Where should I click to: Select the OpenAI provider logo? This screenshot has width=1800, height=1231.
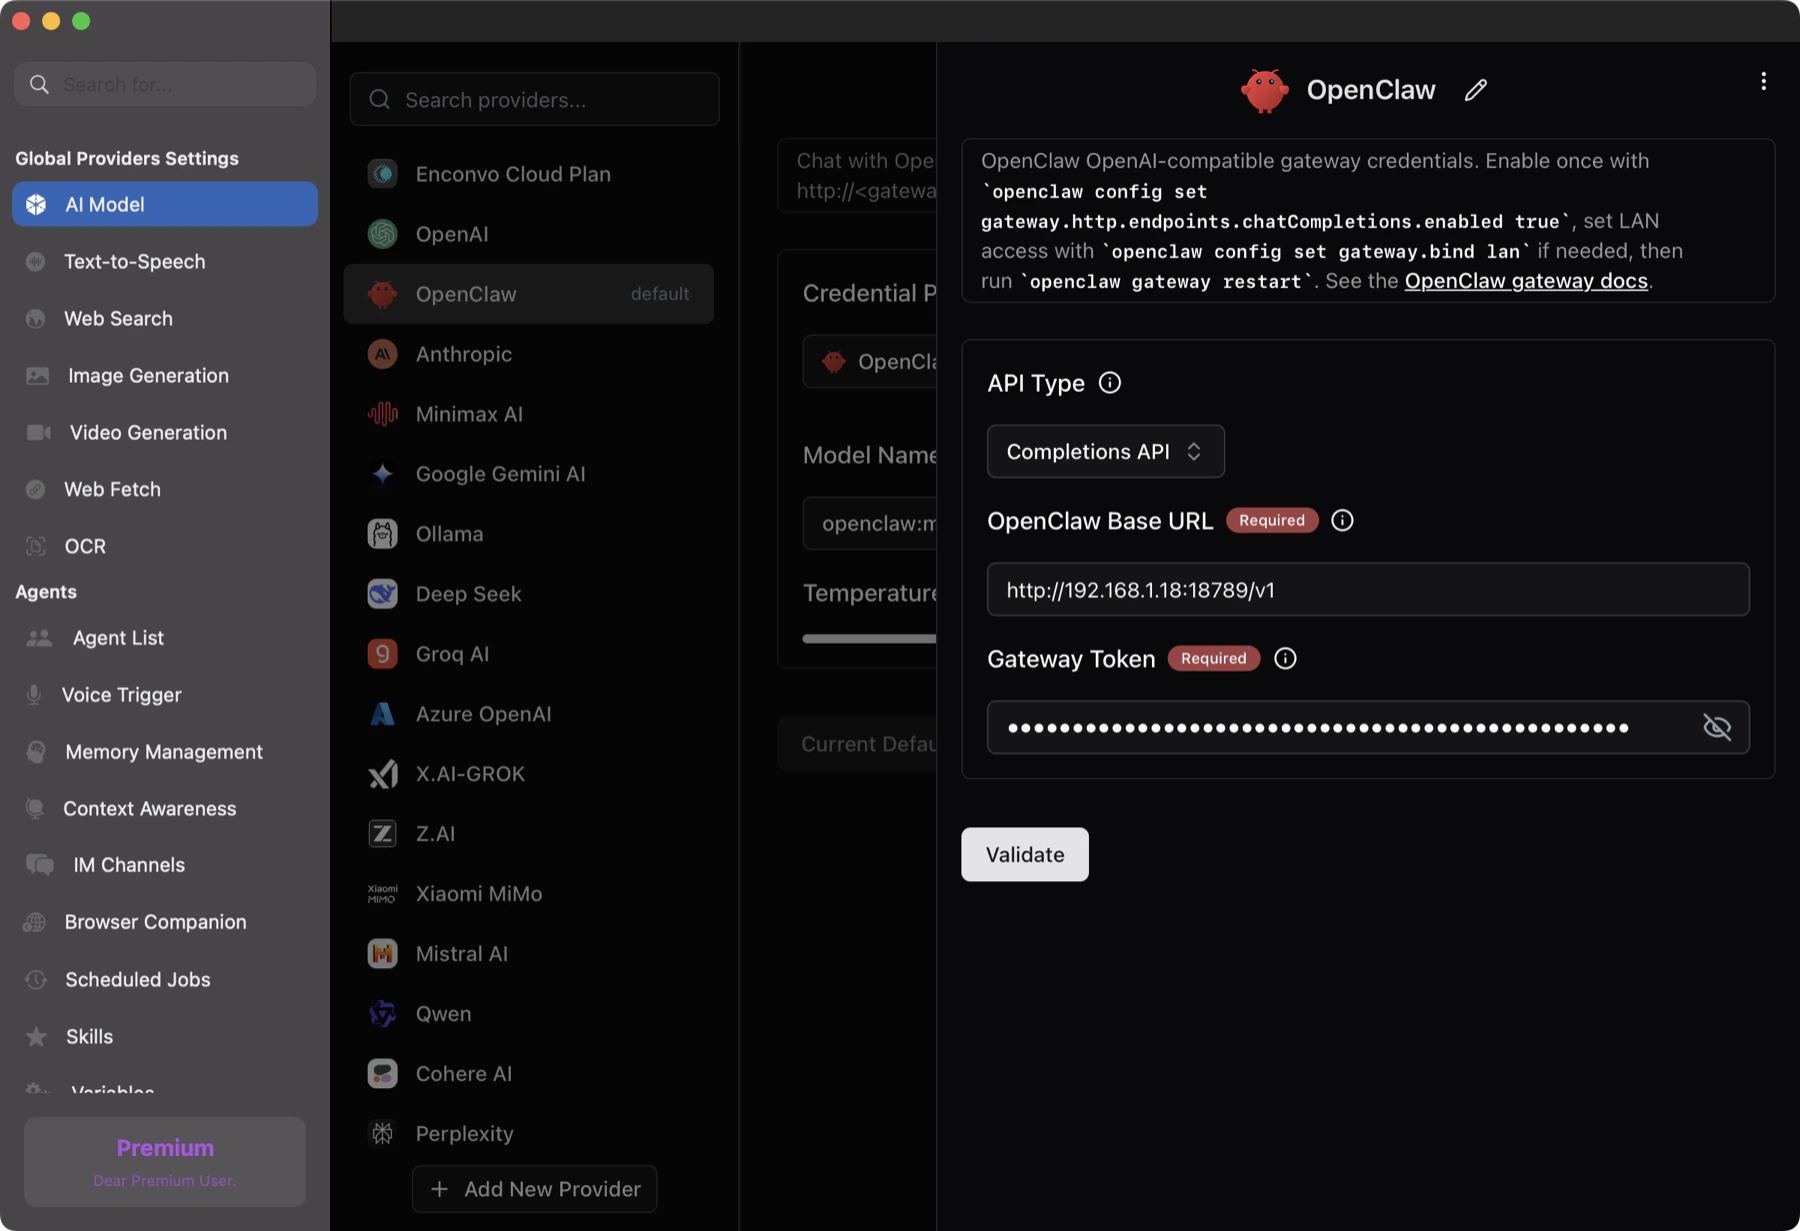point(382,234)
